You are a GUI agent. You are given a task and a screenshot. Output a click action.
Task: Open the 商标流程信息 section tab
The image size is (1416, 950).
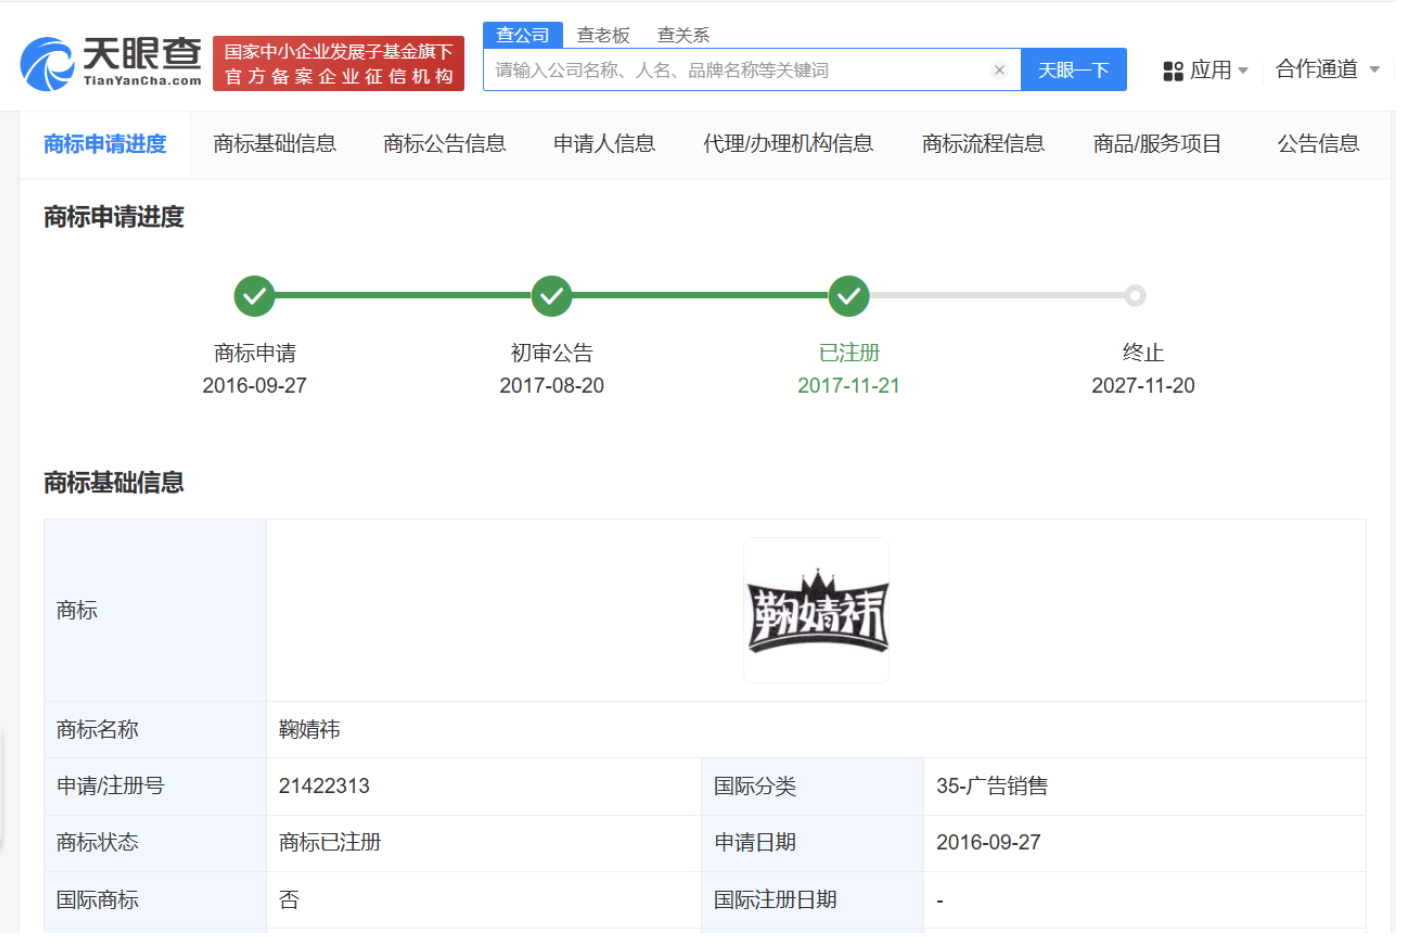coord(982,144)
